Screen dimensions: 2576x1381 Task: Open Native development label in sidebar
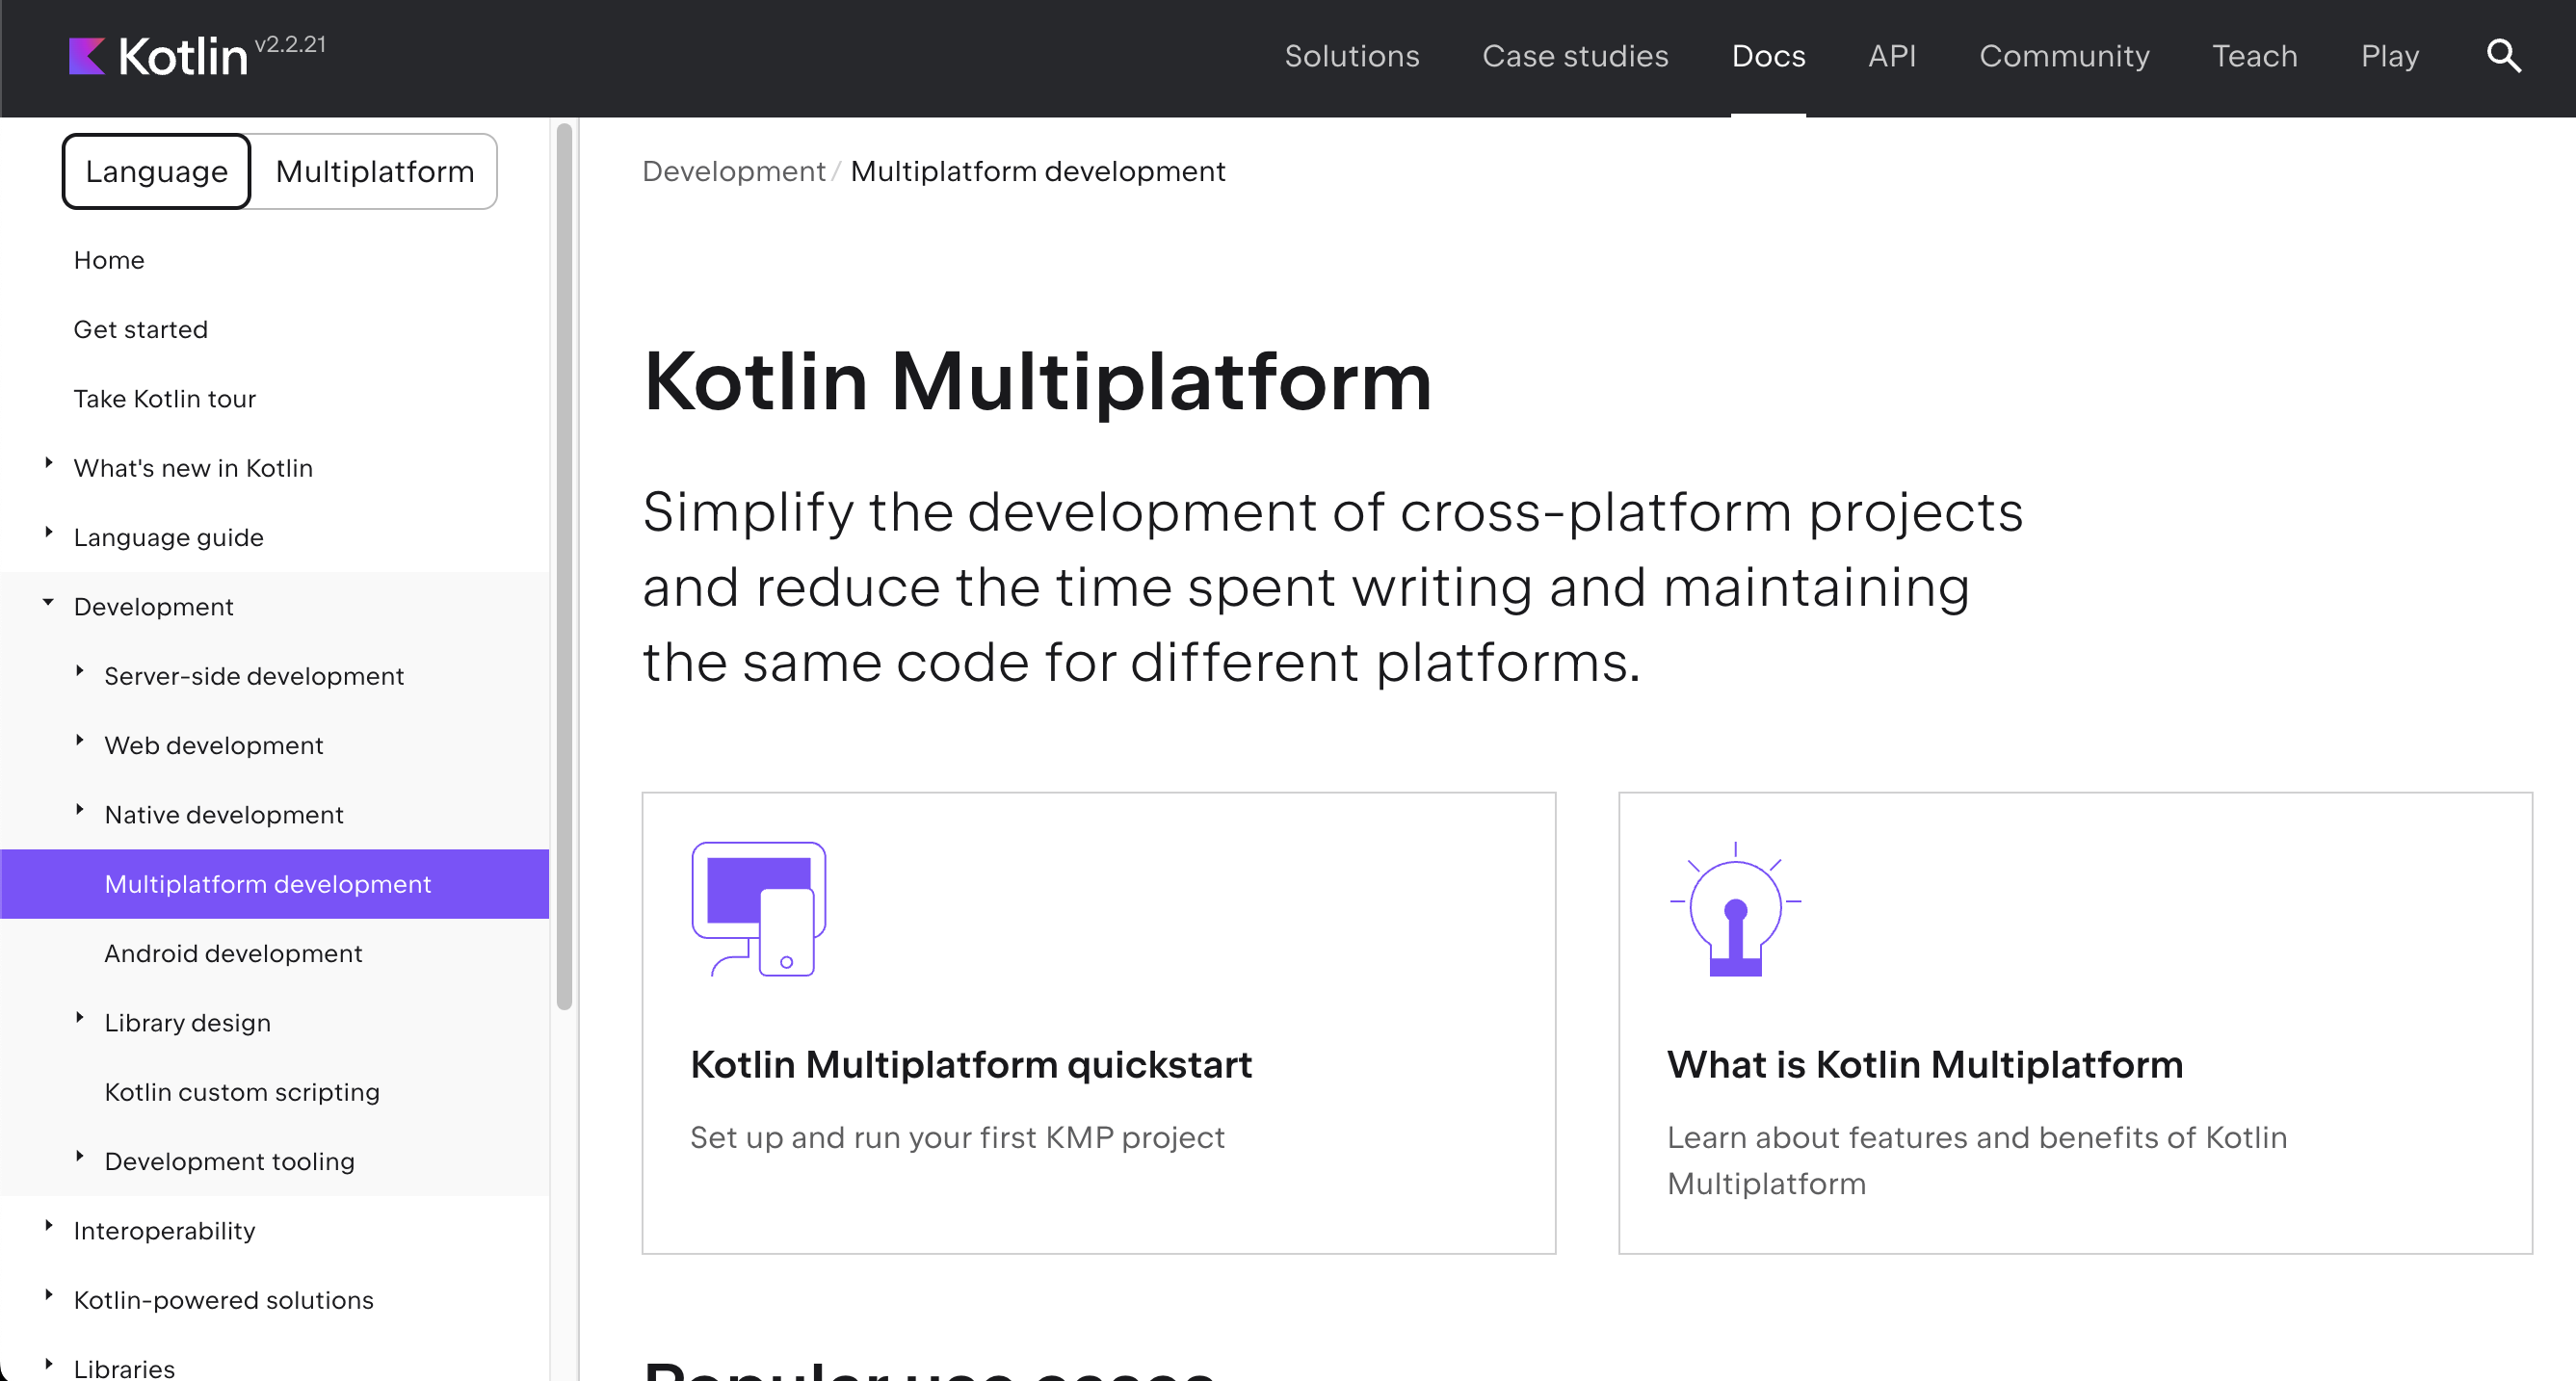coord(224,815)
